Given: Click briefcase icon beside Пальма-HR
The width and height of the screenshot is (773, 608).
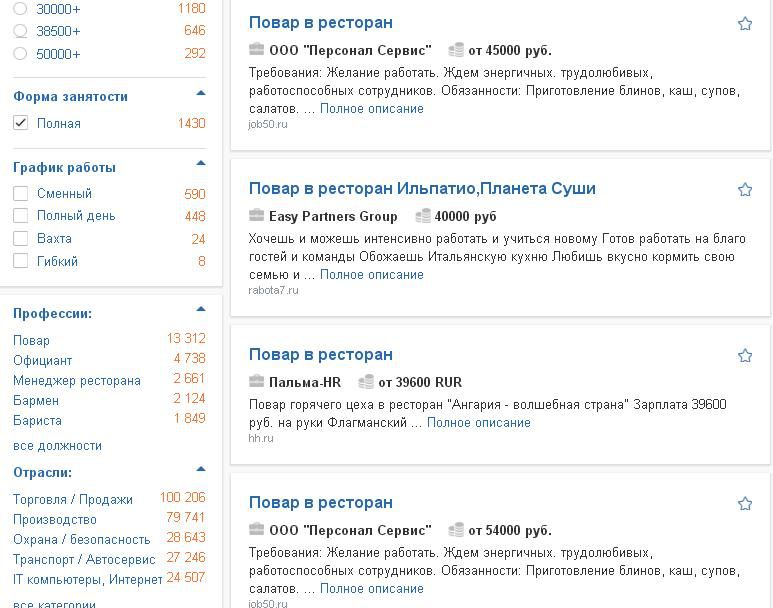Looking at the screenshot, I should click(256, 382).
